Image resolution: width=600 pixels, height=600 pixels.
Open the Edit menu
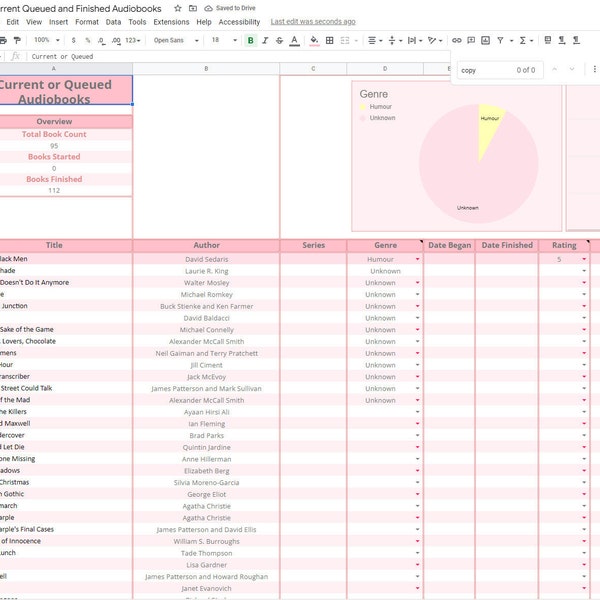click(13, 22)
